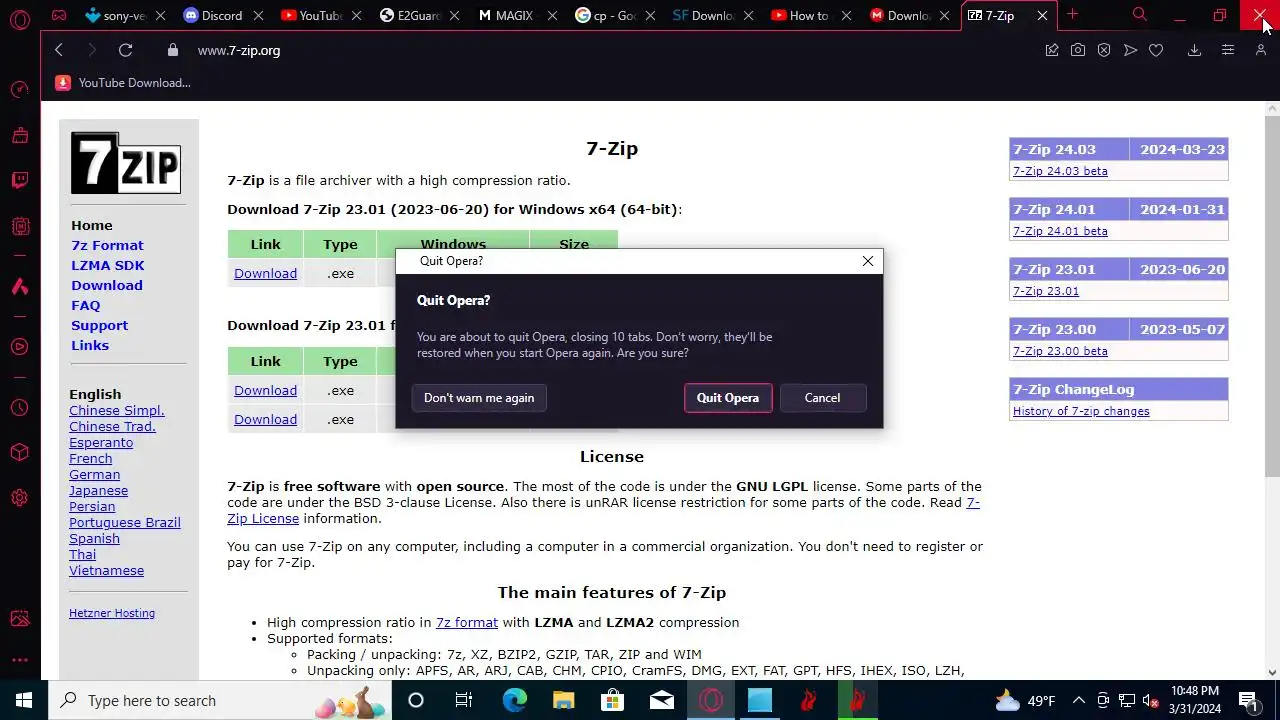Switch to the first YouTube tab
This screenshot has width=1280, height=720.
click(x=320, y=15)
